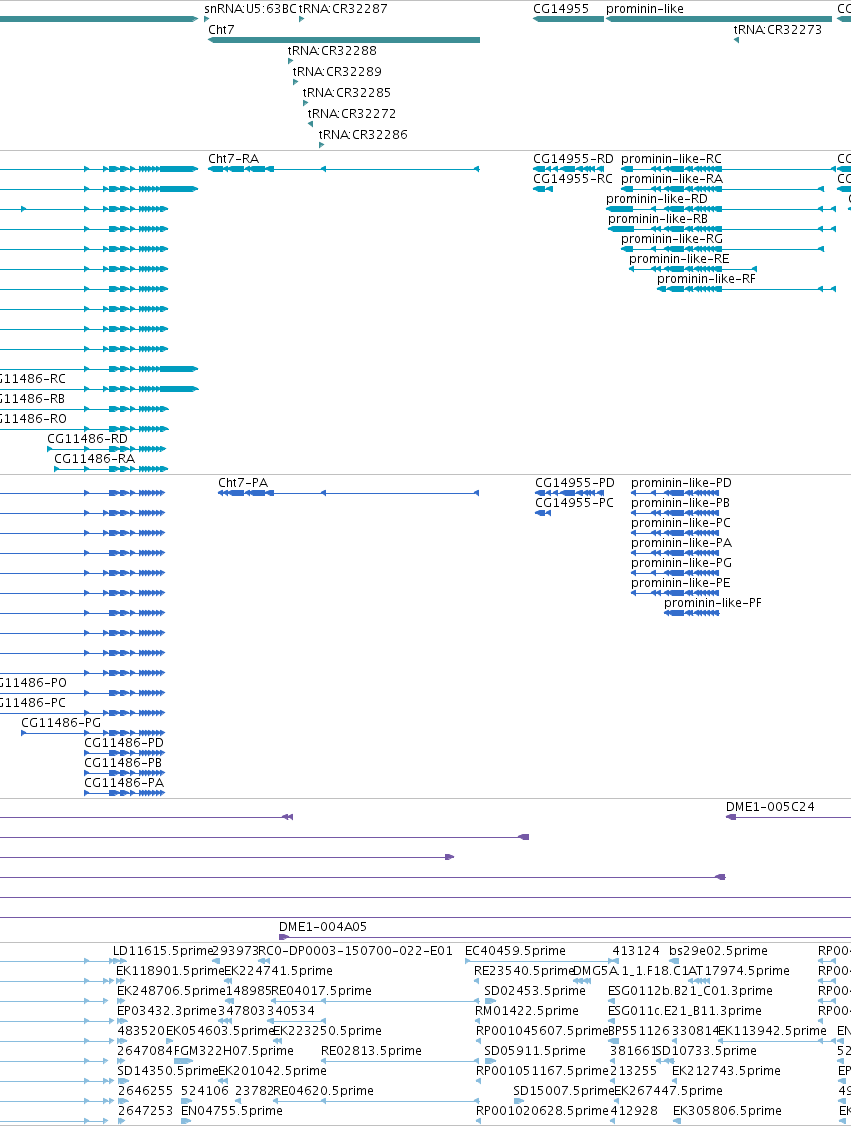Click the prominin-like-PB CDS
This screenshot has width=851, height=1126.
[x=675, y=513]
